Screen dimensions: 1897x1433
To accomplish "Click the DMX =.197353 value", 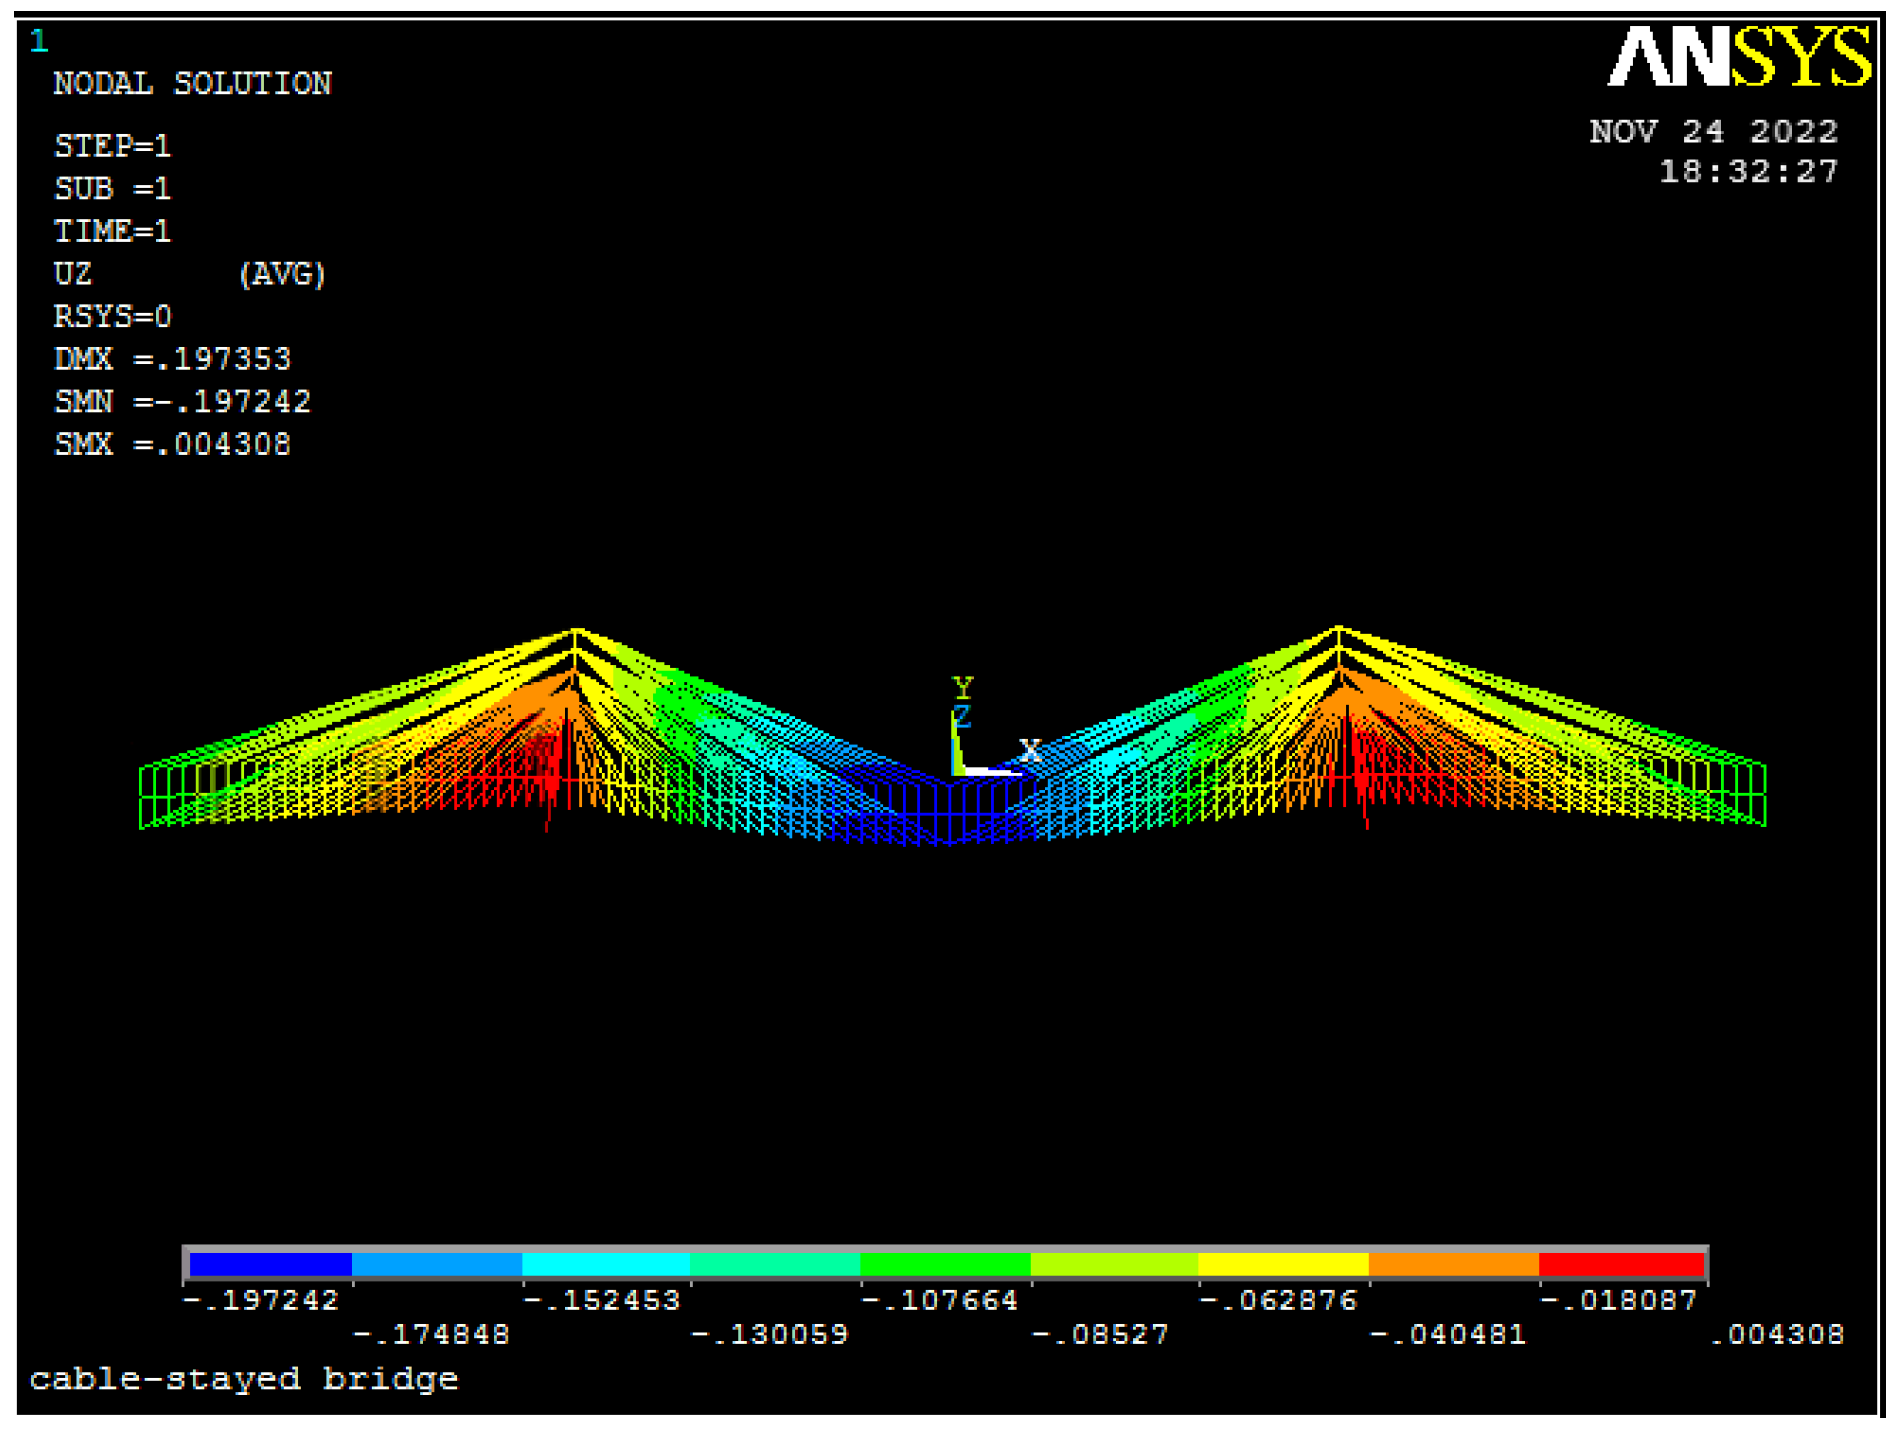I will point(172,359).
